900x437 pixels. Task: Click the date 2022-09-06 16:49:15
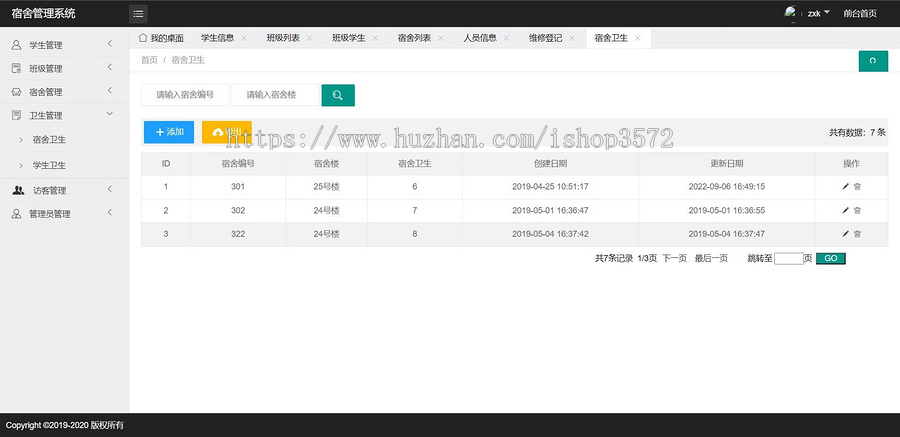727,187
